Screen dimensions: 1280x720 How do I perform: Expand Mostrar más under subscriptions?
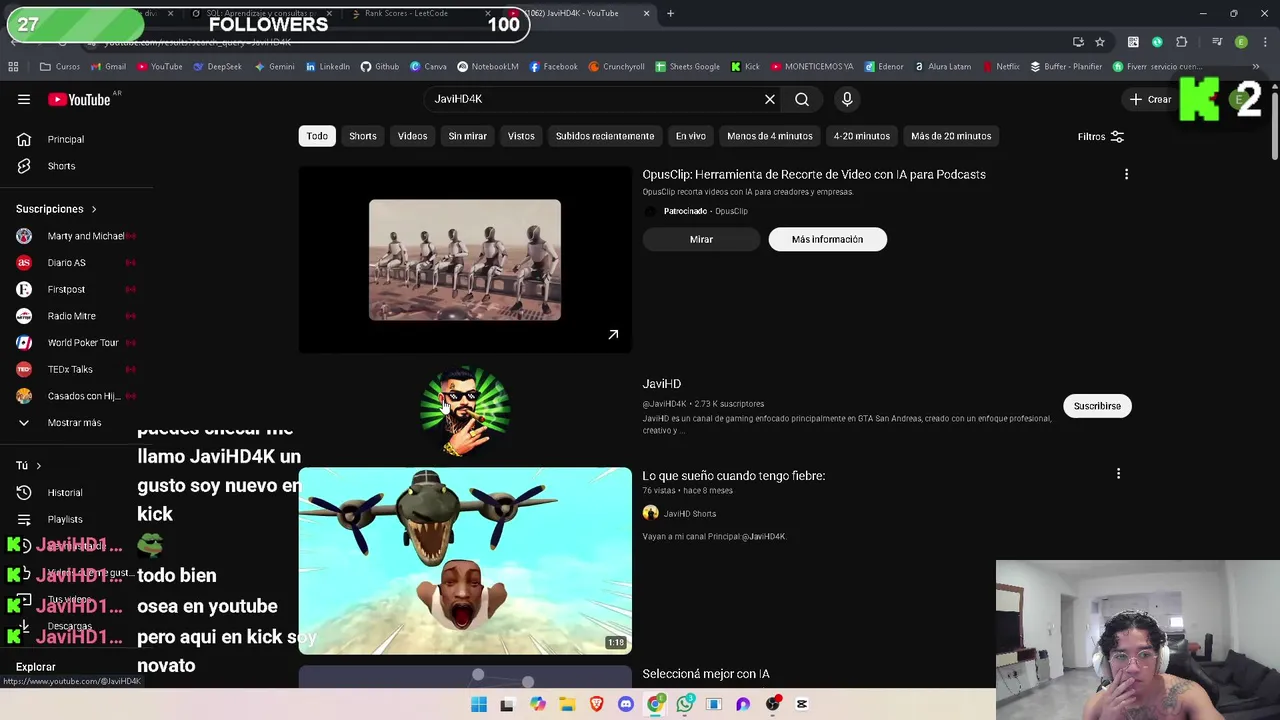(76, 422)
